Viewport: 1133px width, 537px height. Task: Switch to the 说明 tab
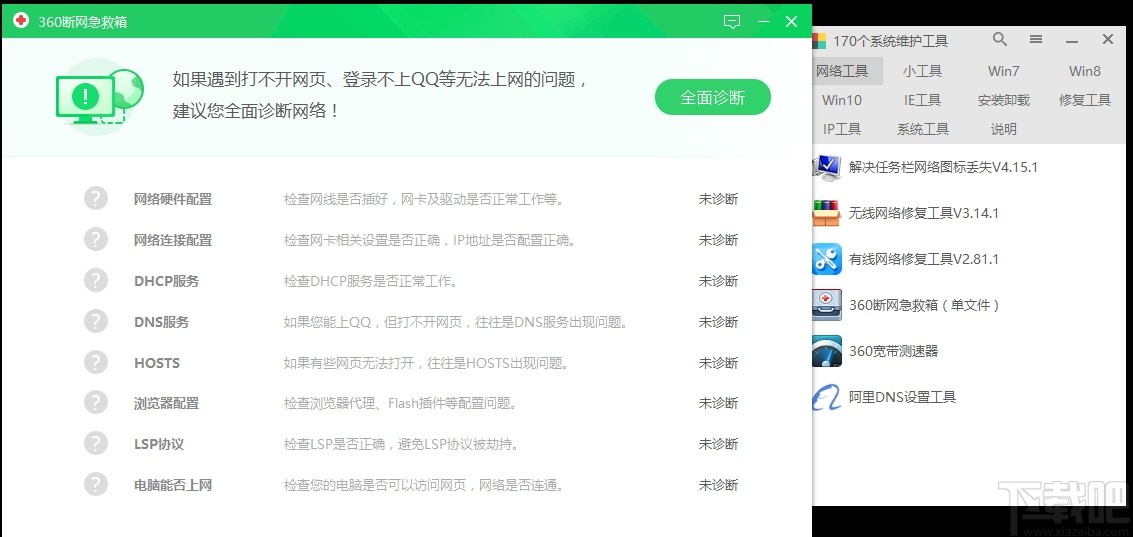click(1004, 129)
